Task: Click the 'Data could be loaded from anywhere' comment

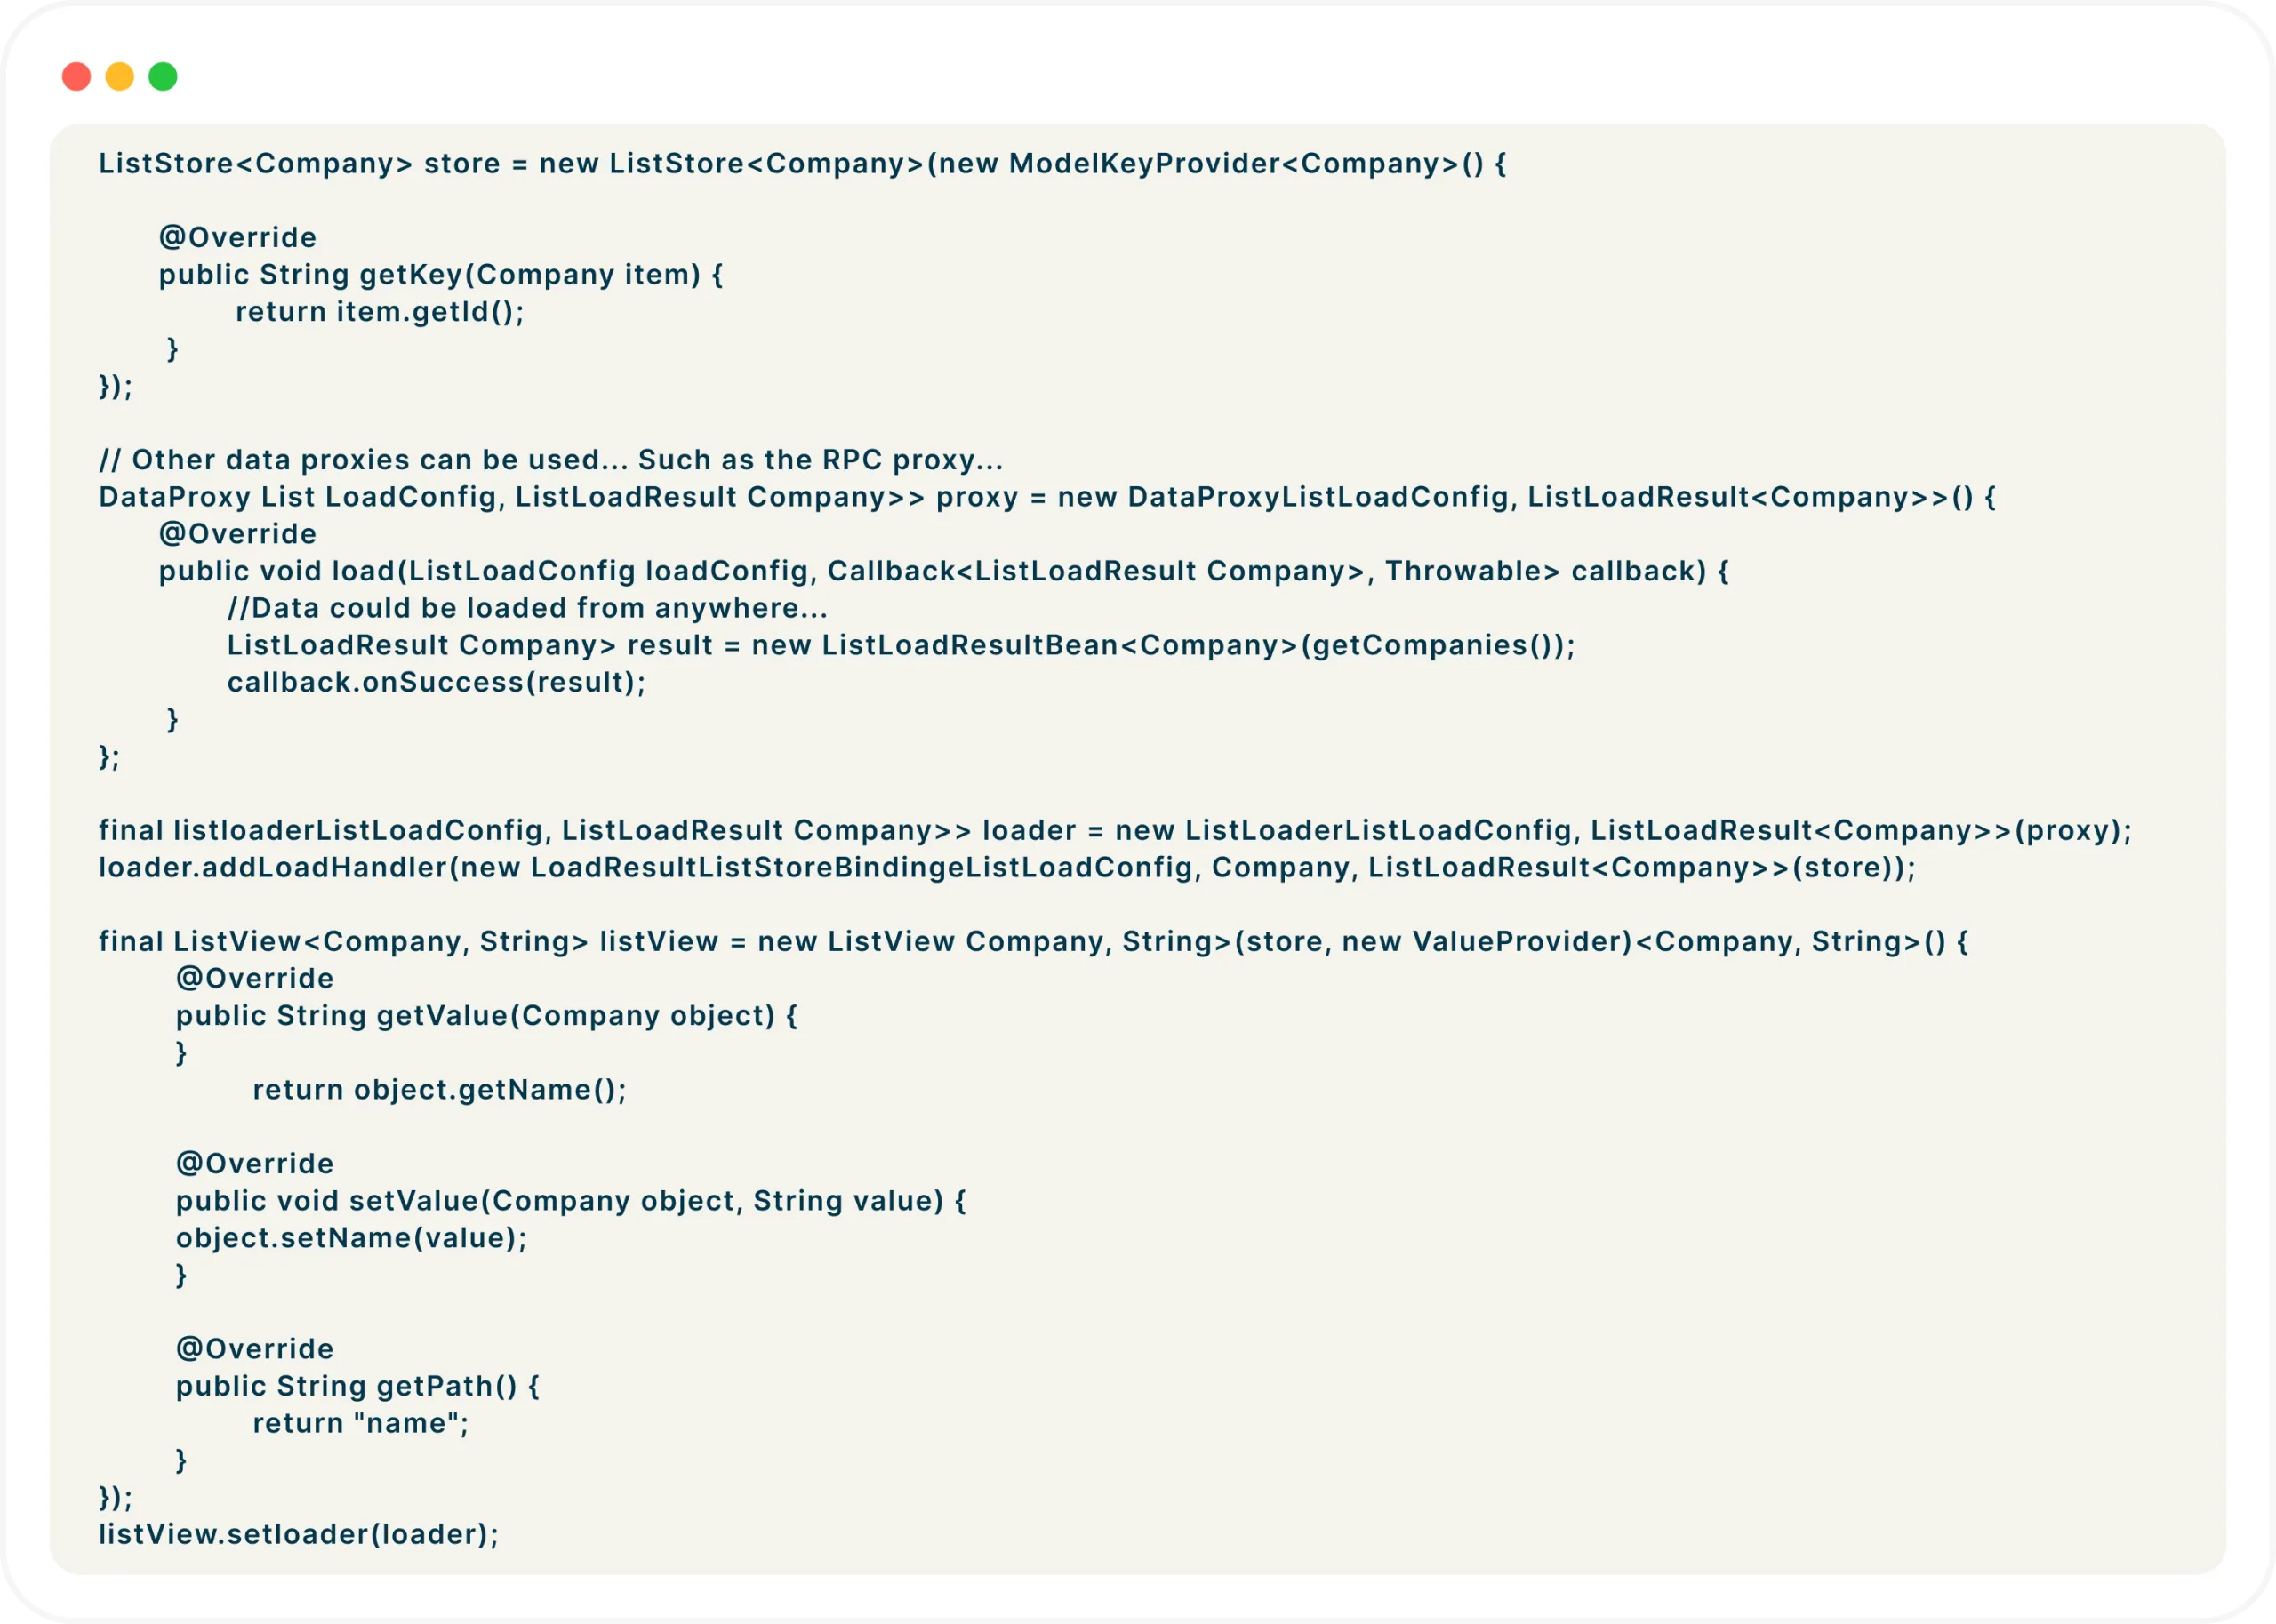Action: [x=527, y=608]
